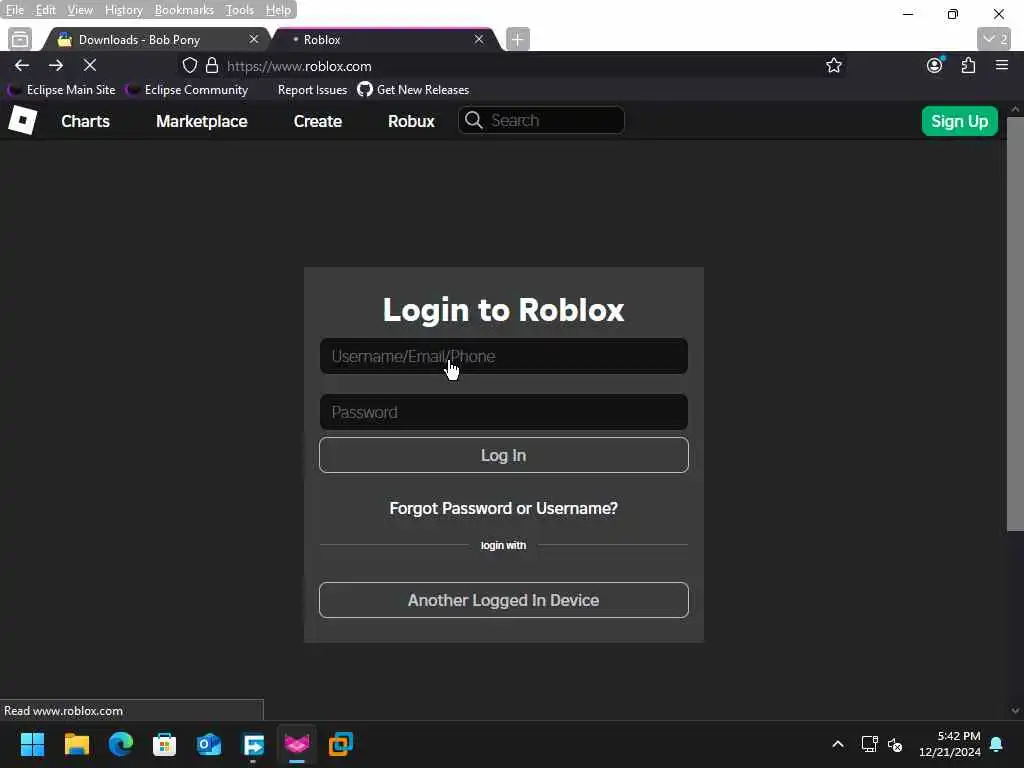Click the page vertical scrollbar thumb
Viewport: 1024px width, 768px height.
pos(1015,325)
